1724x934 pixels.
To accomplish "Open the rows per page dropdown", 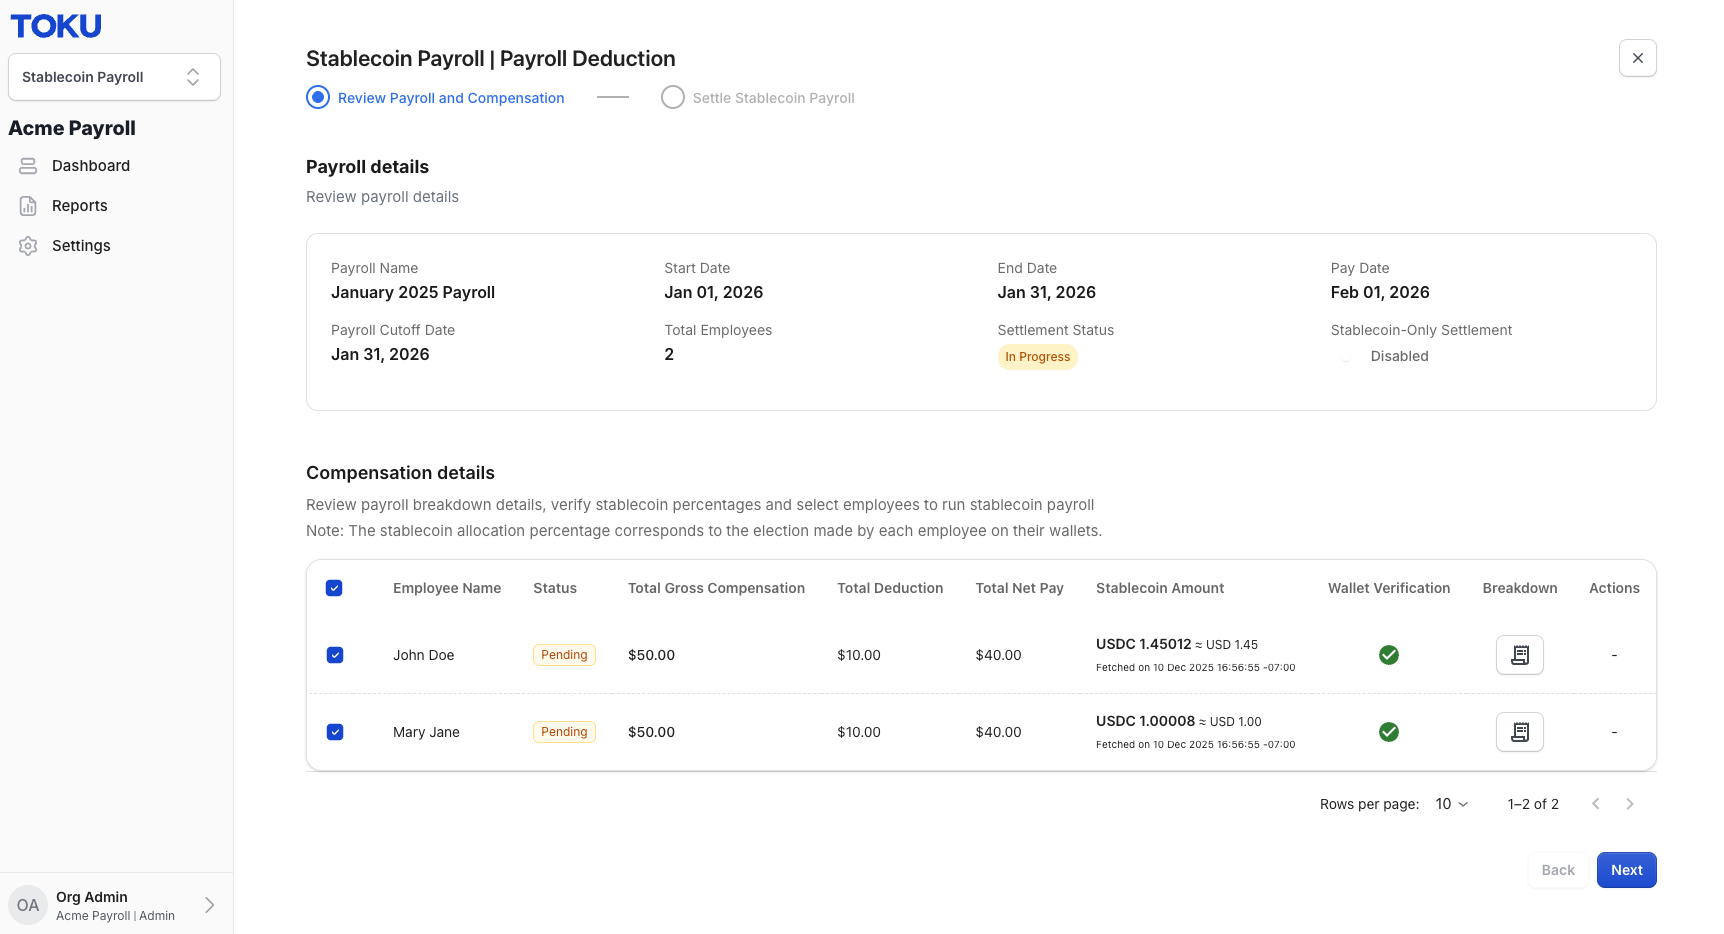I will click(1452, 804).
